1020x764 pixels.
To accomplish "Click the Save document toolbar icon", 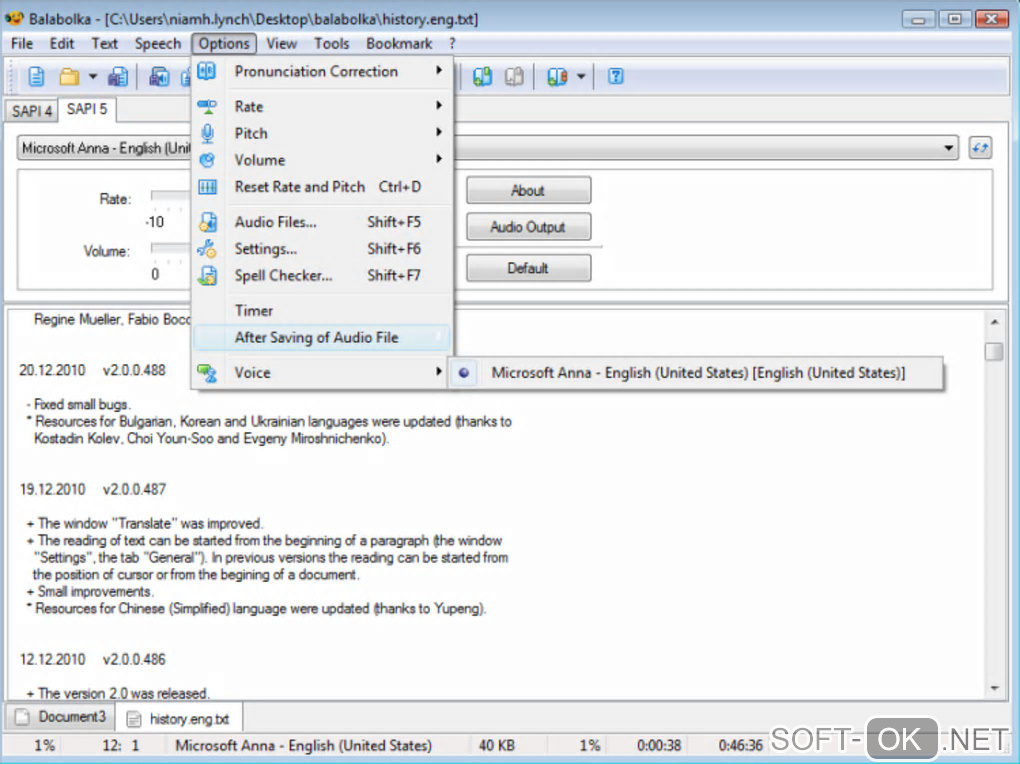I will point(118,77).
